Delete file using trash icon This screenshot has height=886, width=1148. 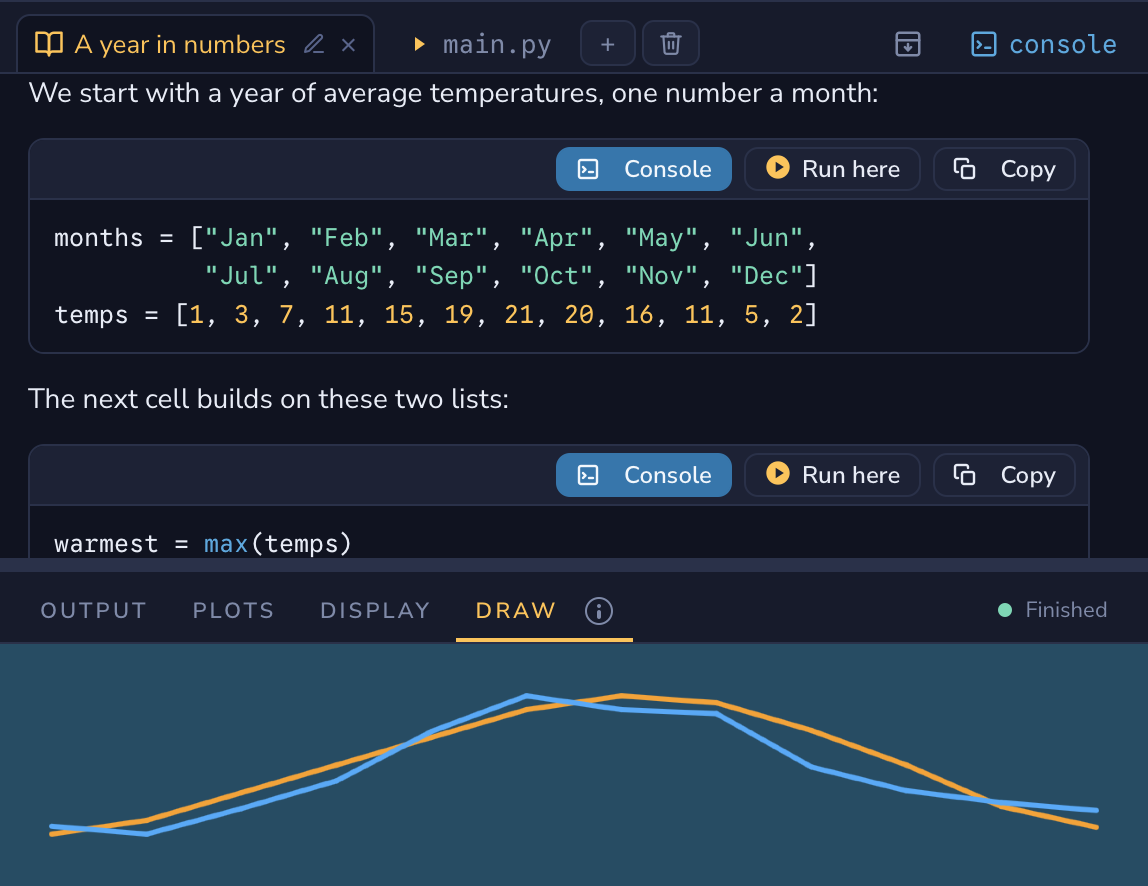pyautogui.click(x=671, y=44)
